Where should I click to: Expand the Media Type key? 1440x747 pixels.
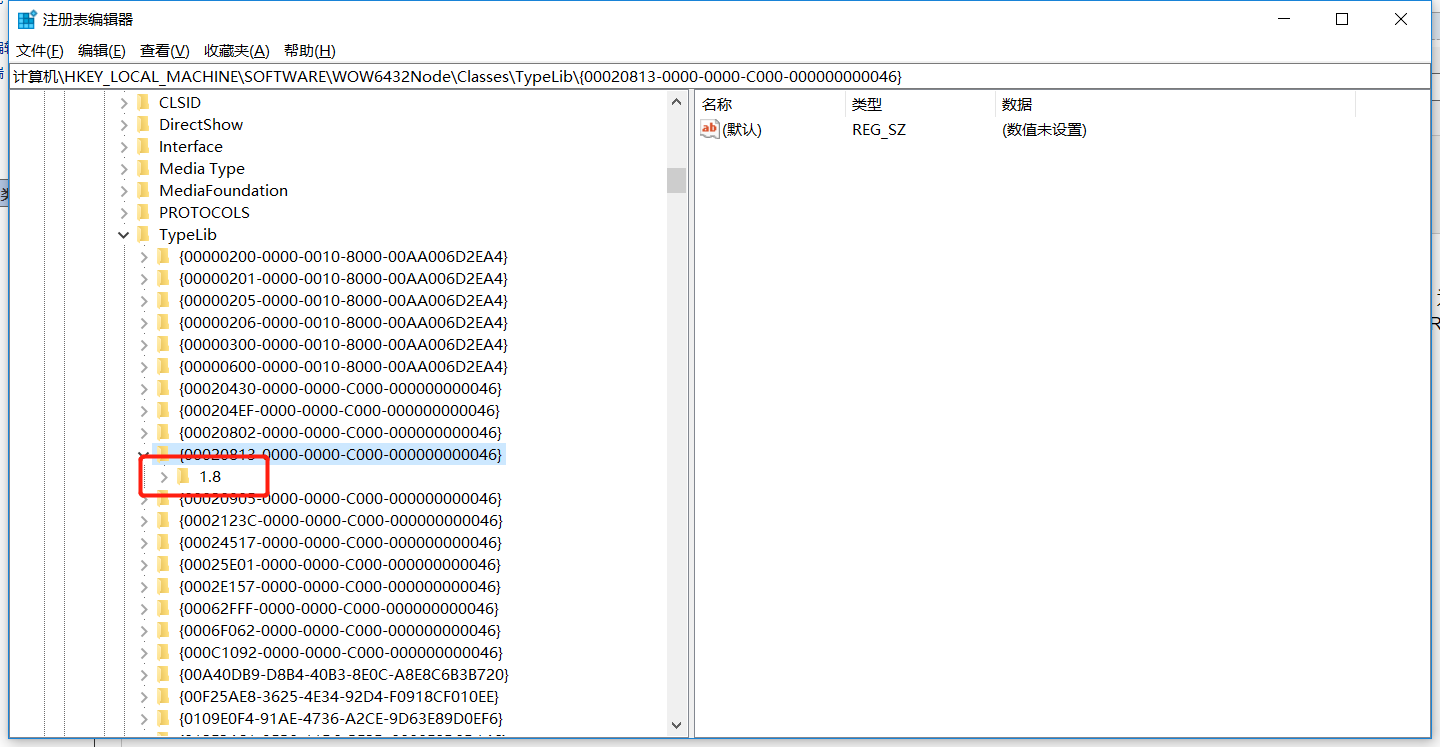pyautogui.click(x=124, y=168)
